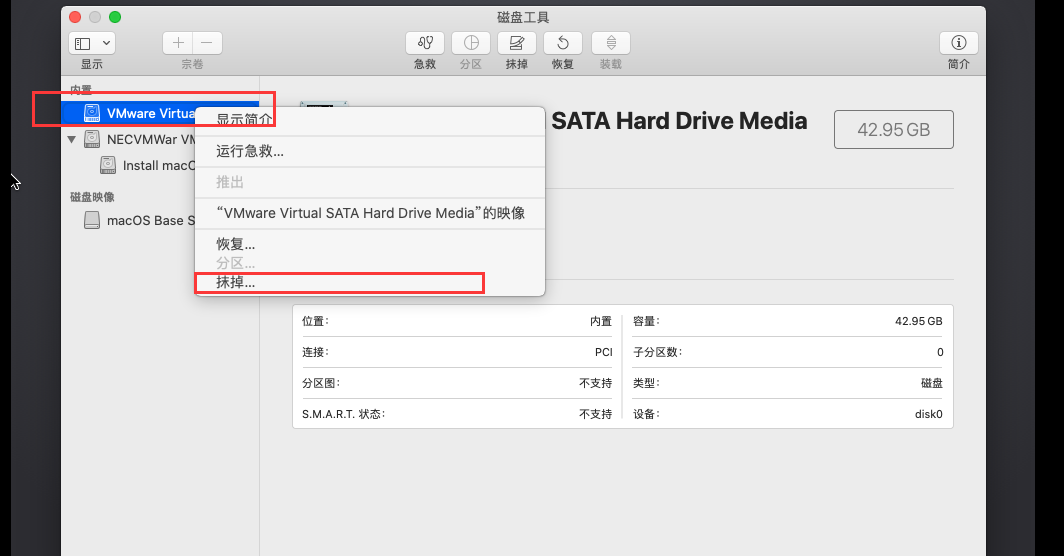
Task: Choose the disk image (的映像) menu entry
Action: pos(370,213)
